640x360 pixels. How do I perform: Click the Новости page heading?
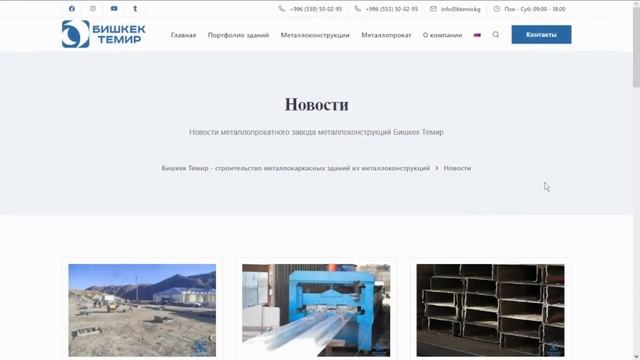click(x=316, y=104)
